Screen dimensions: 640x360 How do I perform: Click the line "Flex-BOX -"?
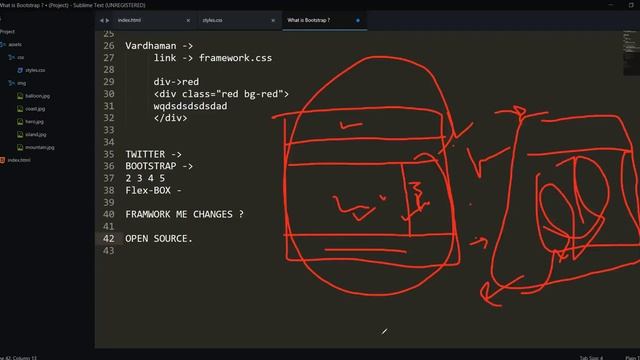coord(153,190)
